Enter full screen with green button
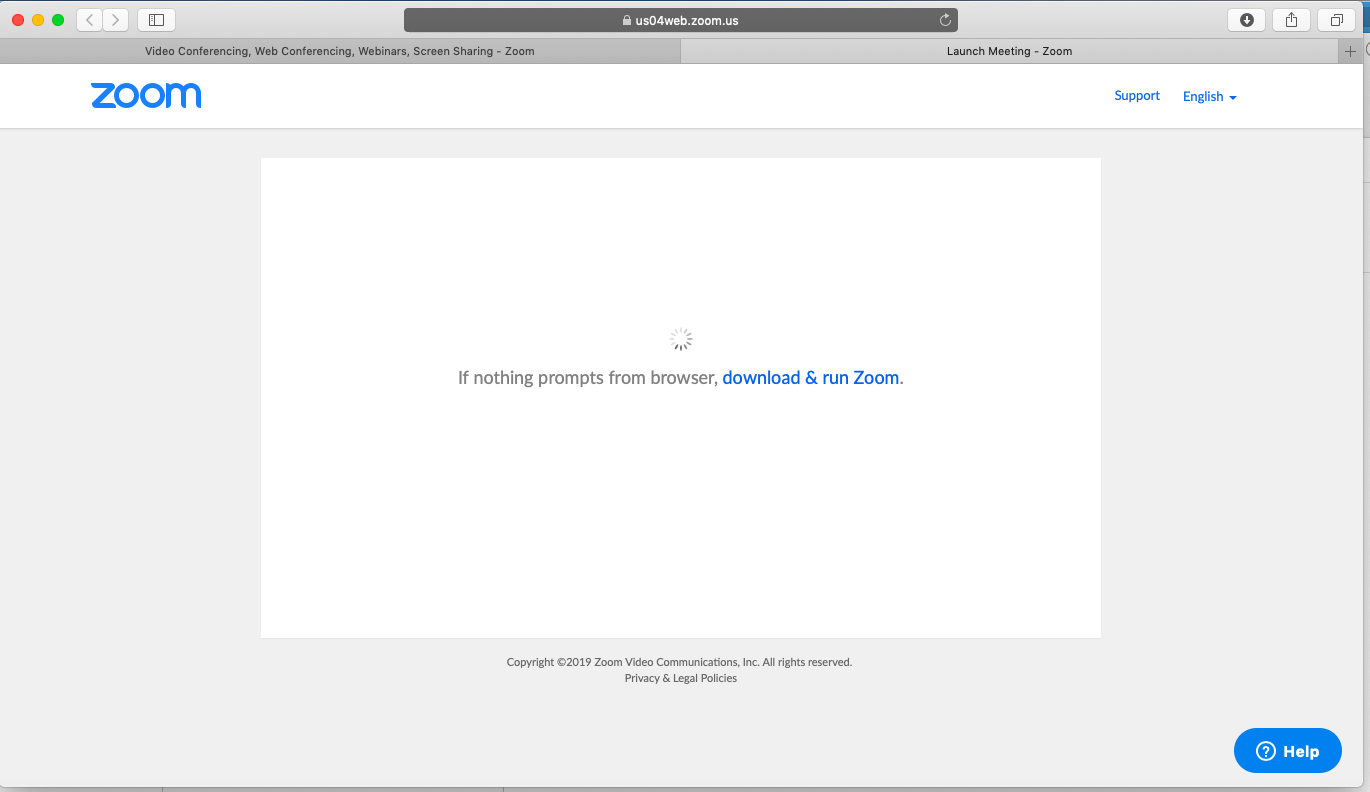The image size is (1370, 792). coord(58,20)
